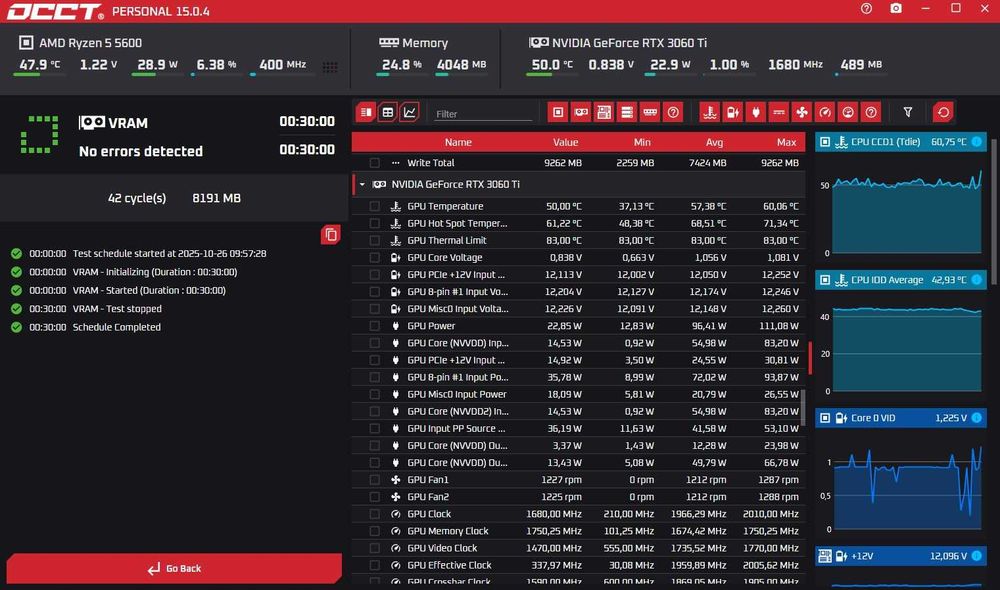Filter sensors by CPU category icon

click(x=558, y=112)
